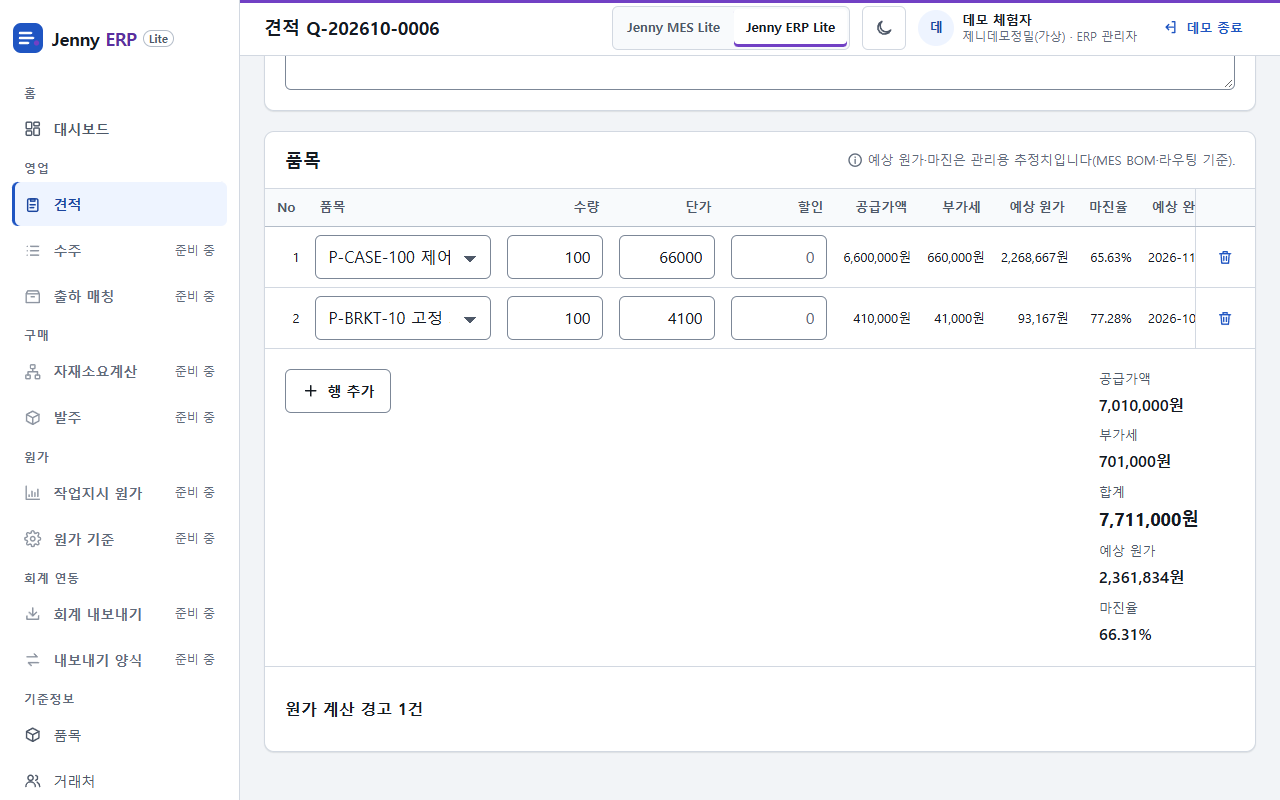Click the 작업지시 원가 chart icon

[33, 493]
